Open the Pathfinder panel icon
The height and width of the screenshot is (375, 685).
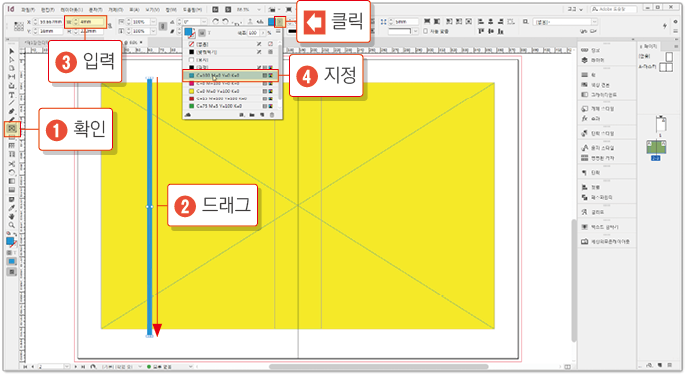click(x=585, y=197)
